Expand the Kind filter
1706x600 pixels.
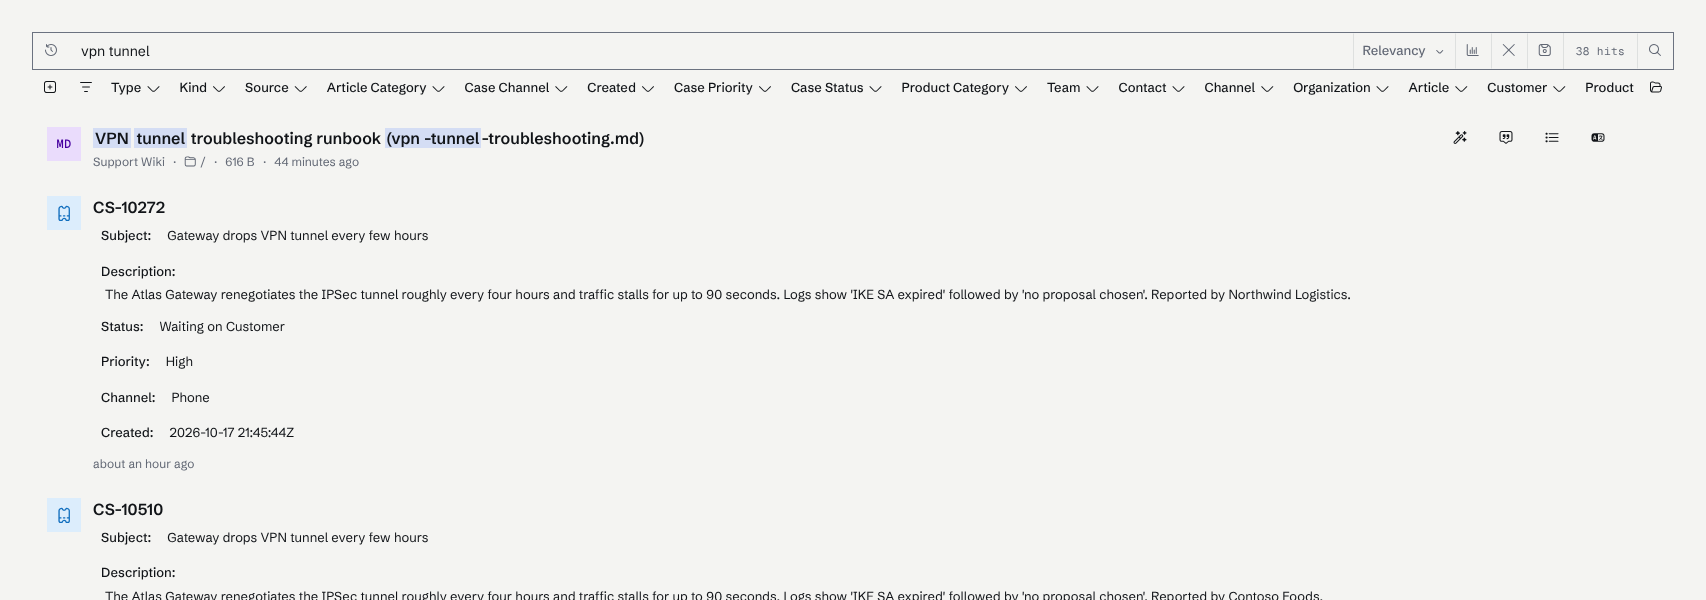(202, 88)
